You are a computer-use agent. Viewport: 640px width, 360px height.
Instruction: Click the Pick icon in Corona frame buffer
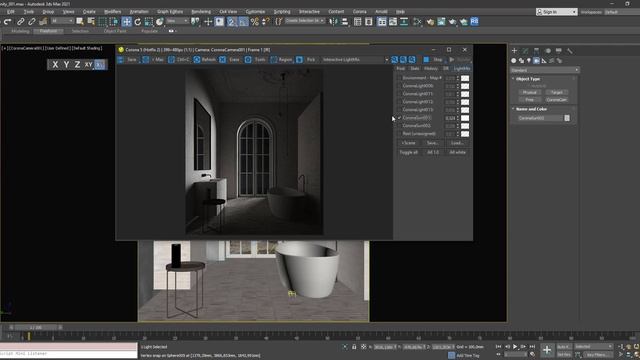pos(300,60)
